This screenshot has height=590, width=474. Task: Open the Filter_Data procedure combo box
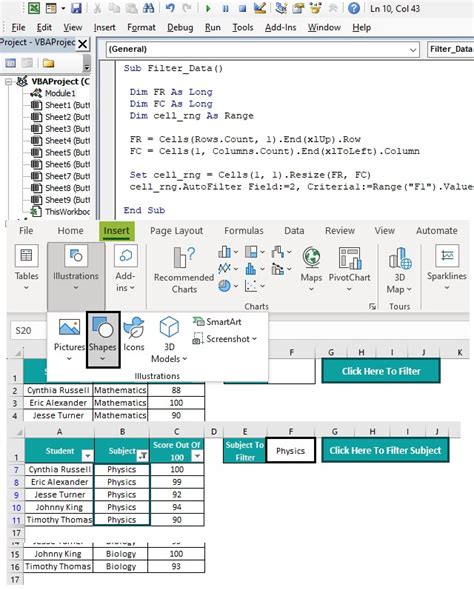click(451, 49)
